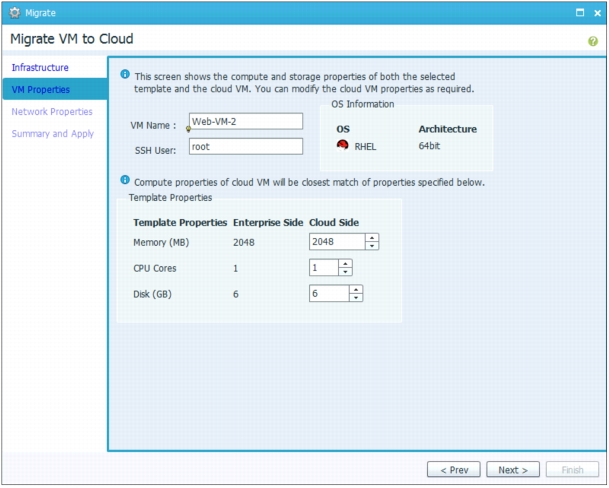Viewport: 609px width, 488px height.
Task: Click the 64bit architecture value
Action: tap(429, 146)
